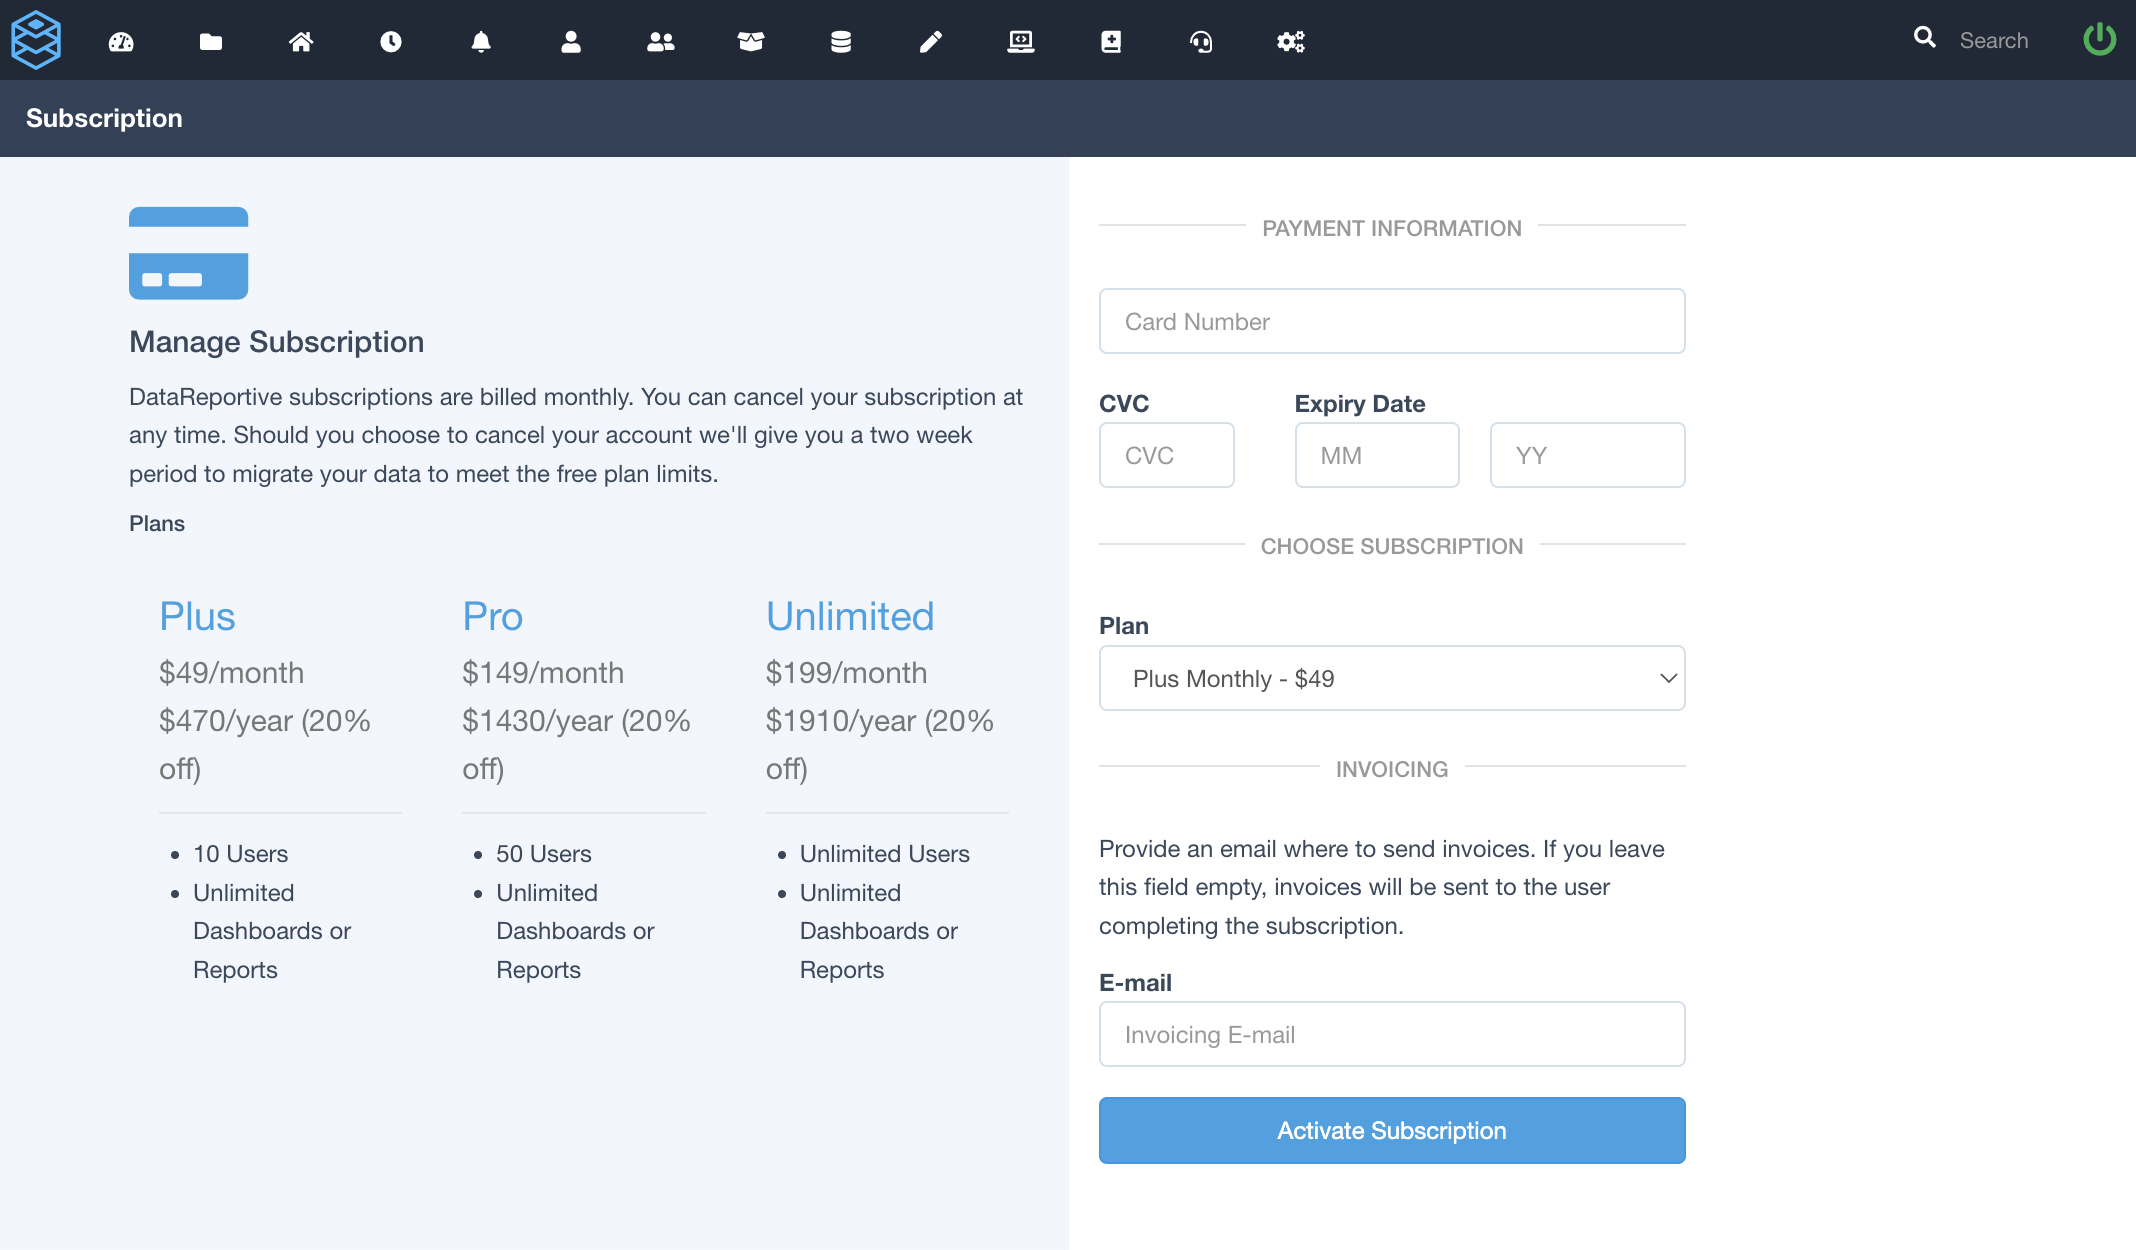Click the "$1910/year (20% off)" text
The height and width of the screenshot is (1250, 2136).
[880, 744]
